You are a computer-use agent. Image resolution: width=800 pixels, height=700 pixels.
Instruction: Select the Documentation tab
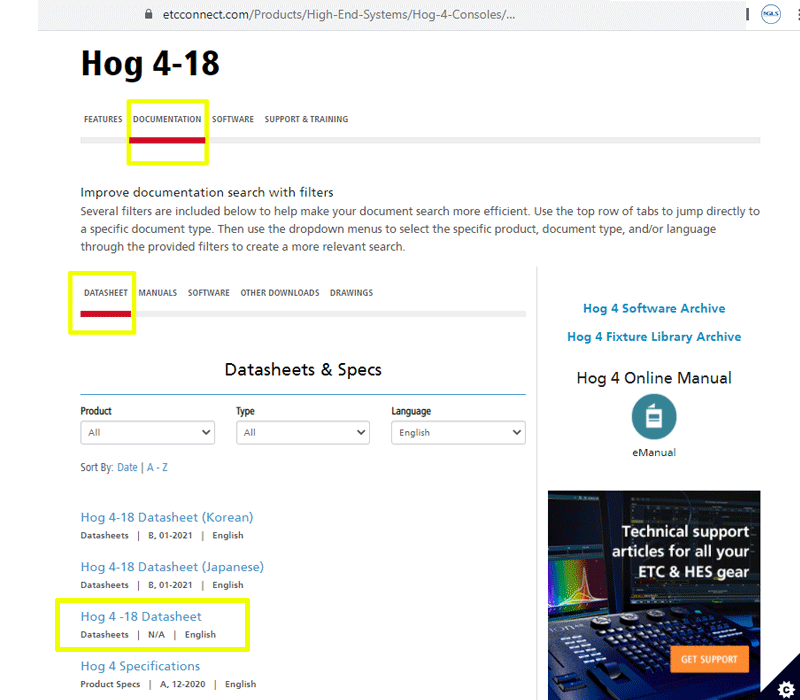tap(167, 119)
